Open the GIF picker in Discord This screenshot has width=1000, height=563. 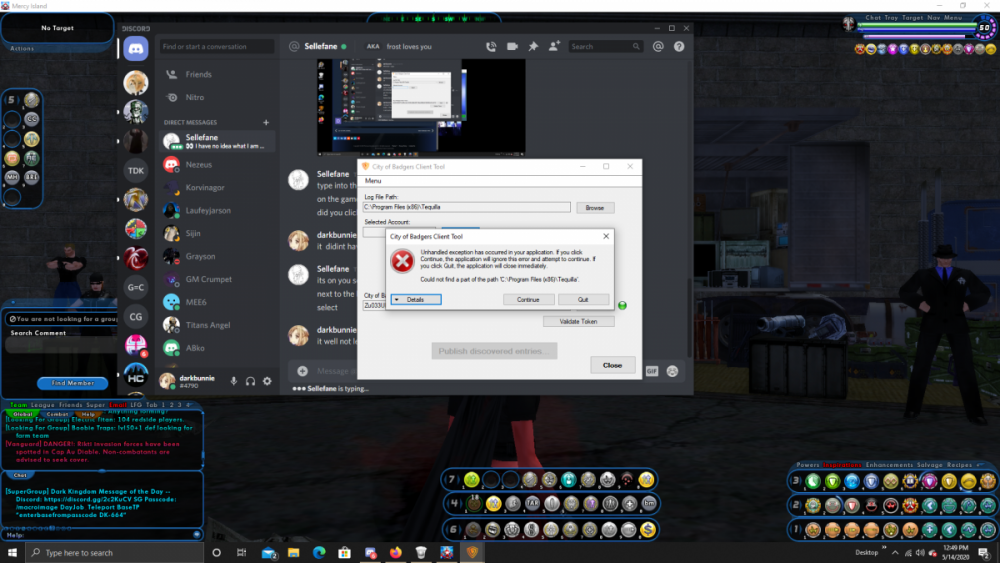[652, 371]
